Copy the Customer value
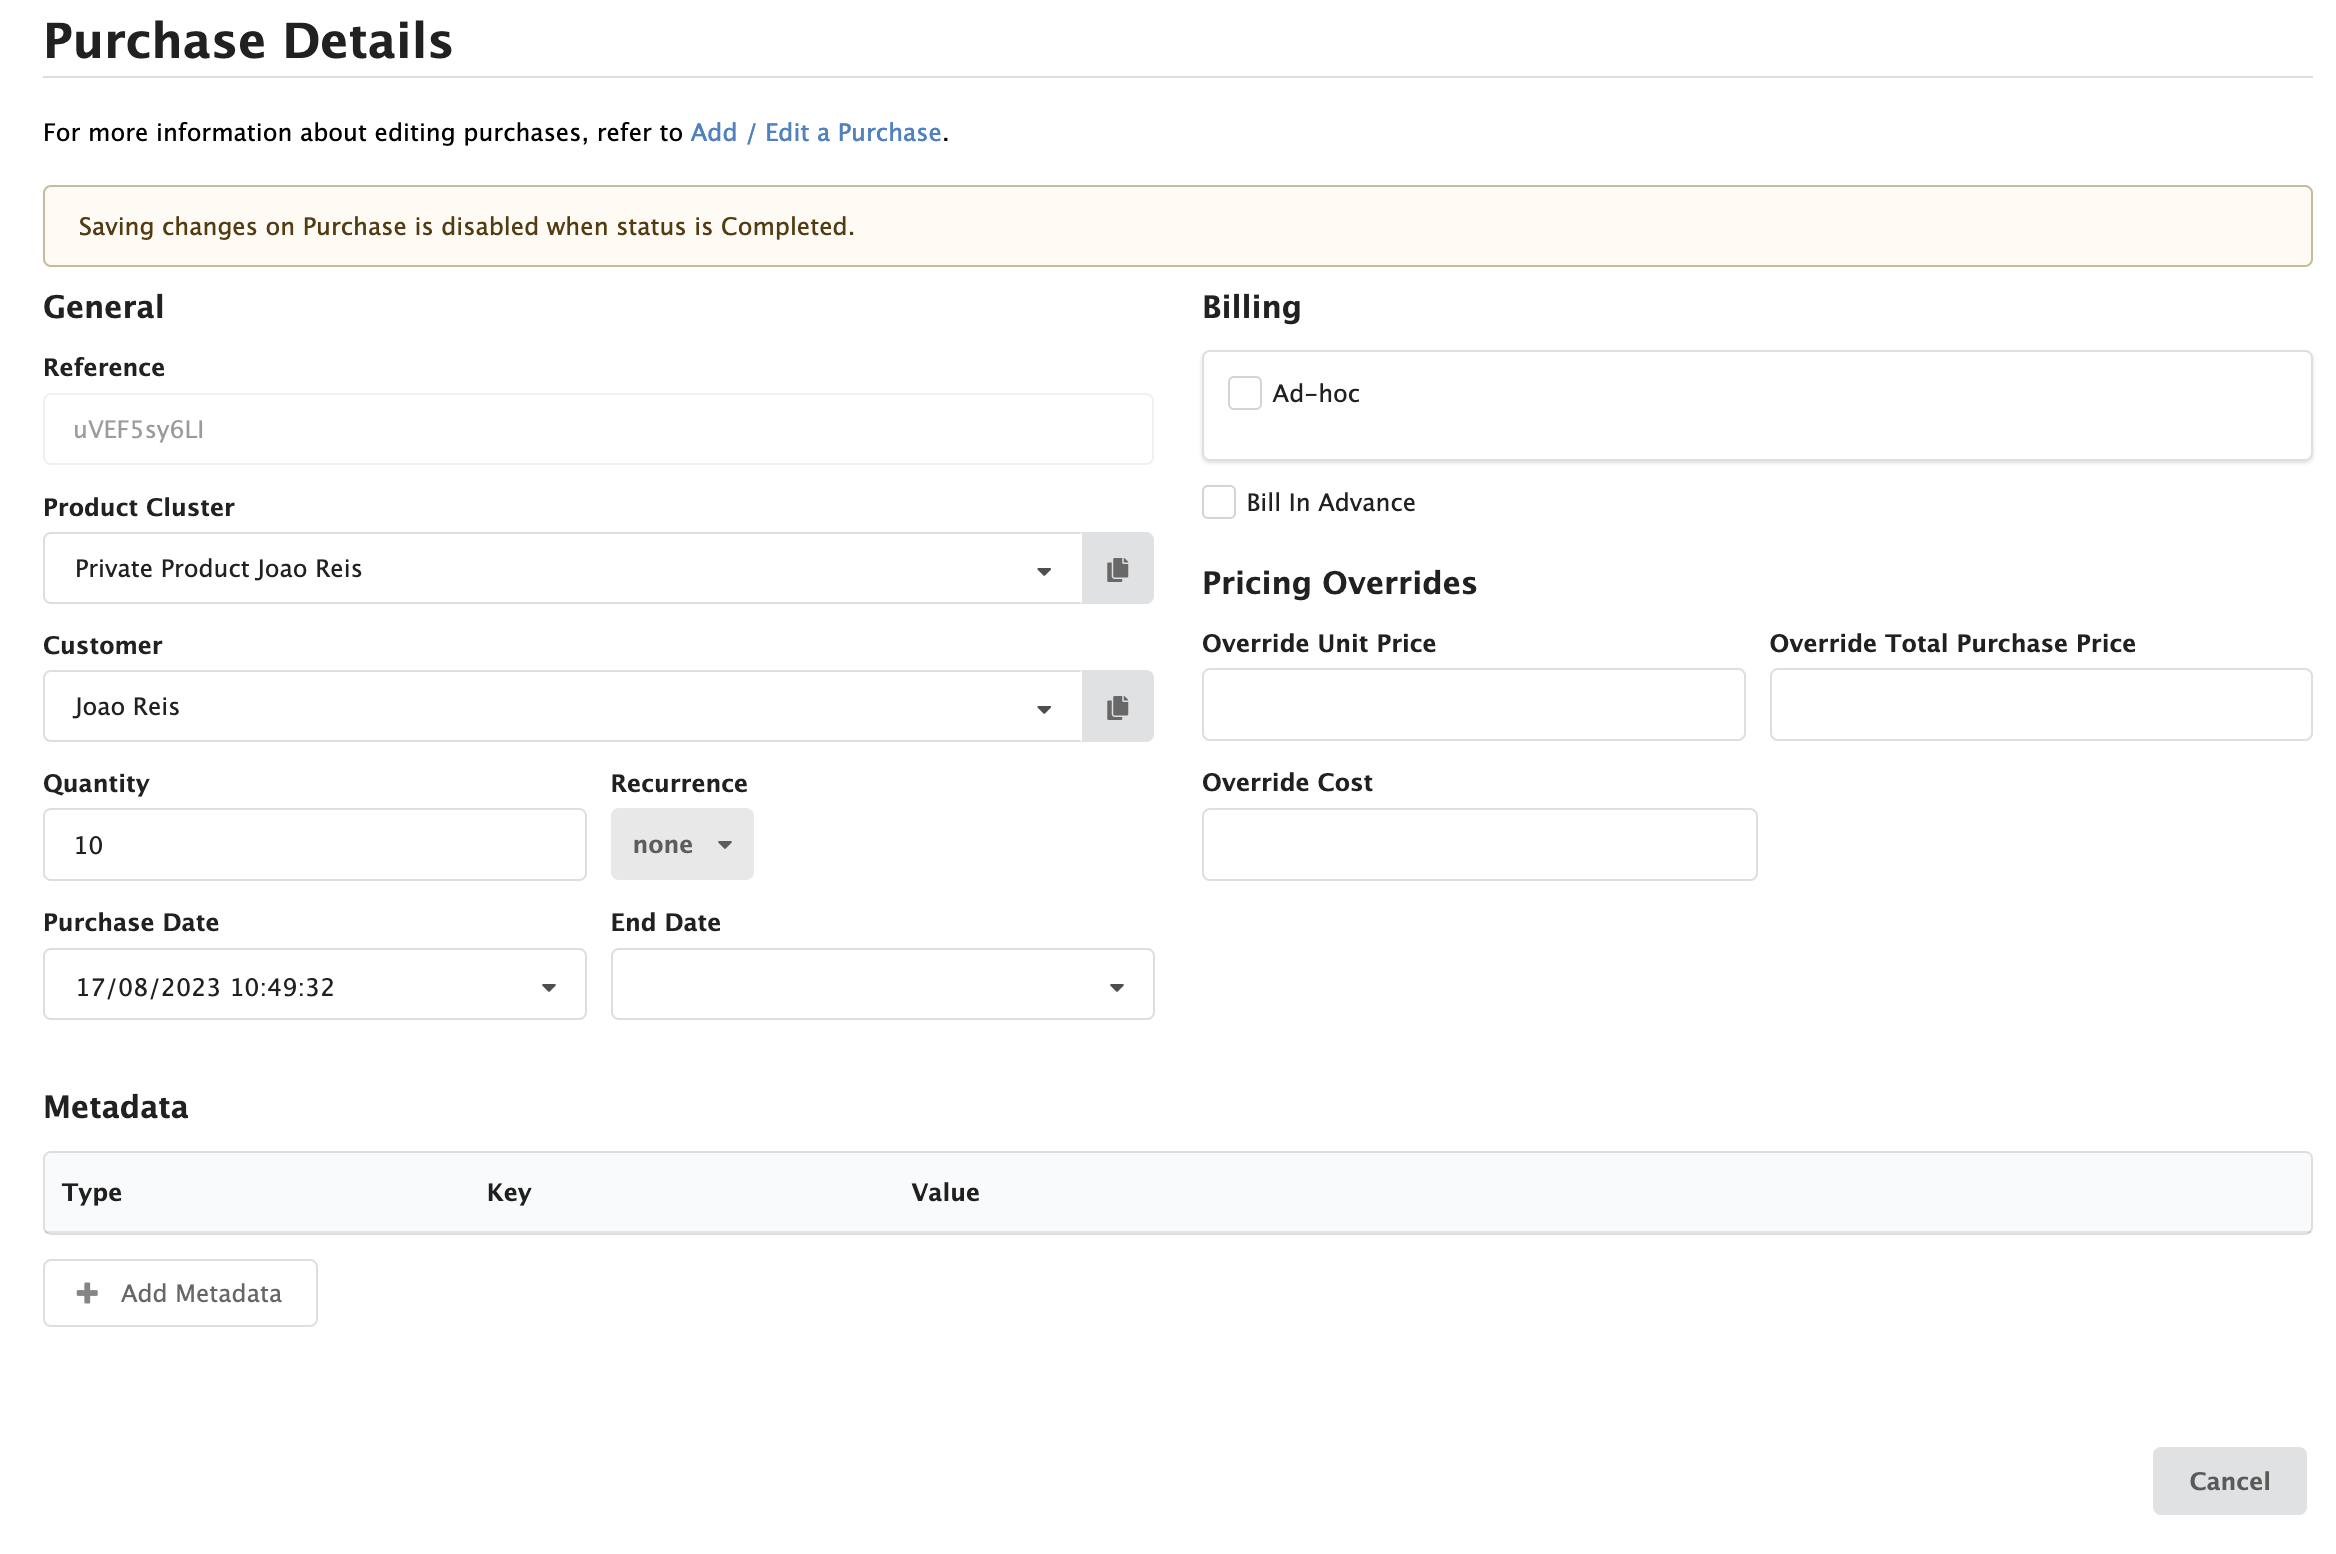The width and height of the screenshot is (2336, 1554). (1117, 706)
